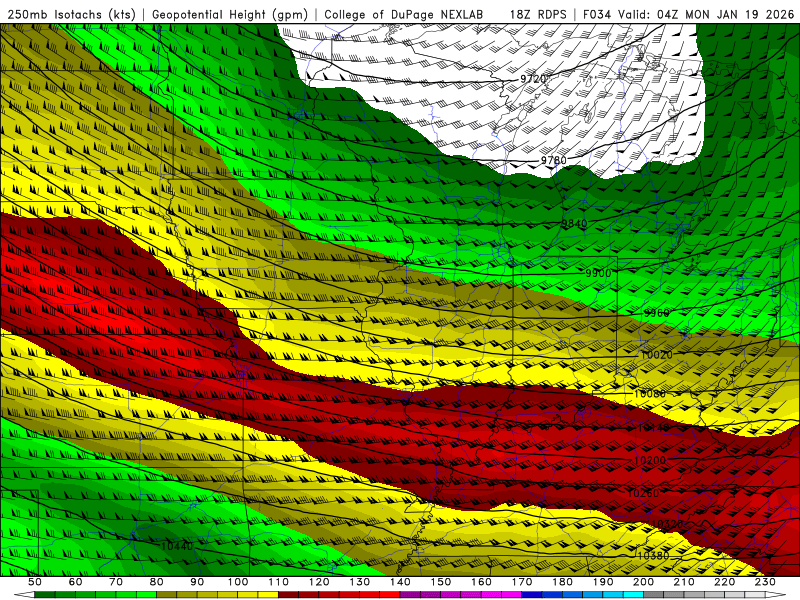Pick the cyan swatch just before 200
This screenshot has width=800, height=600.
point(634,594)
